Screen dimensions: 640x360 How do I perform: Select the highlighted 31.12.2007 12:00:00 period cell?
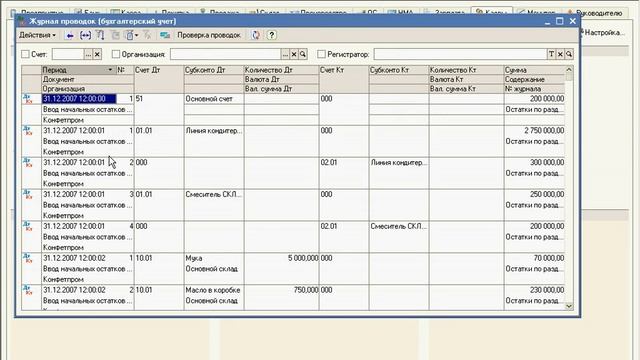click(79, 99)
